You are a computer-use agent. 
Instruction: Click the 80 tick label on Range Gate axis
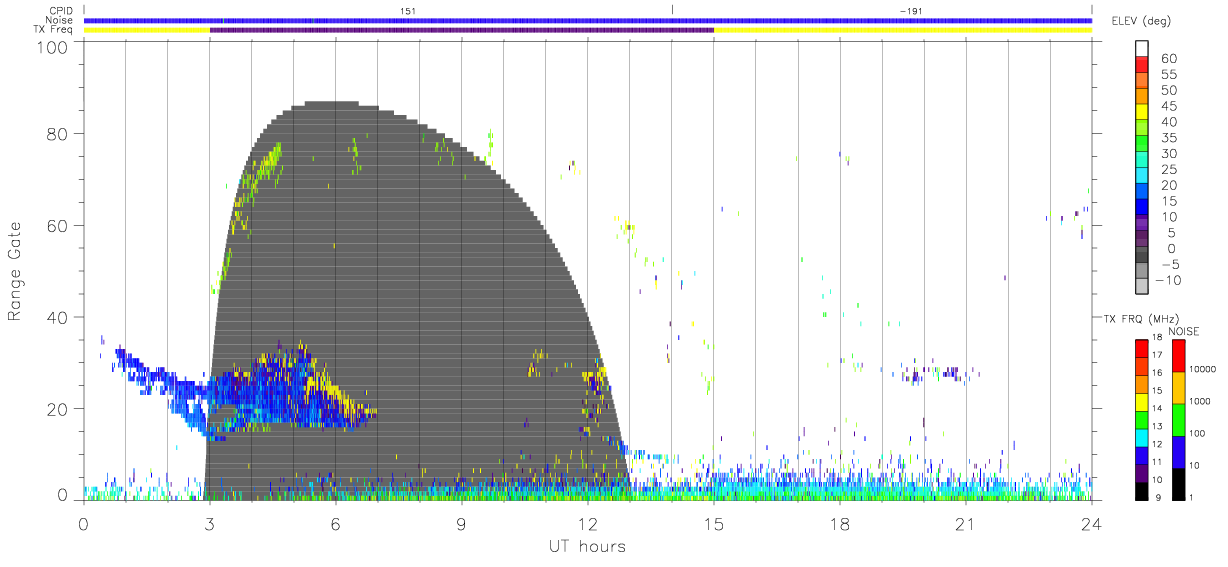pyautogui.click(x=58, y=134)
